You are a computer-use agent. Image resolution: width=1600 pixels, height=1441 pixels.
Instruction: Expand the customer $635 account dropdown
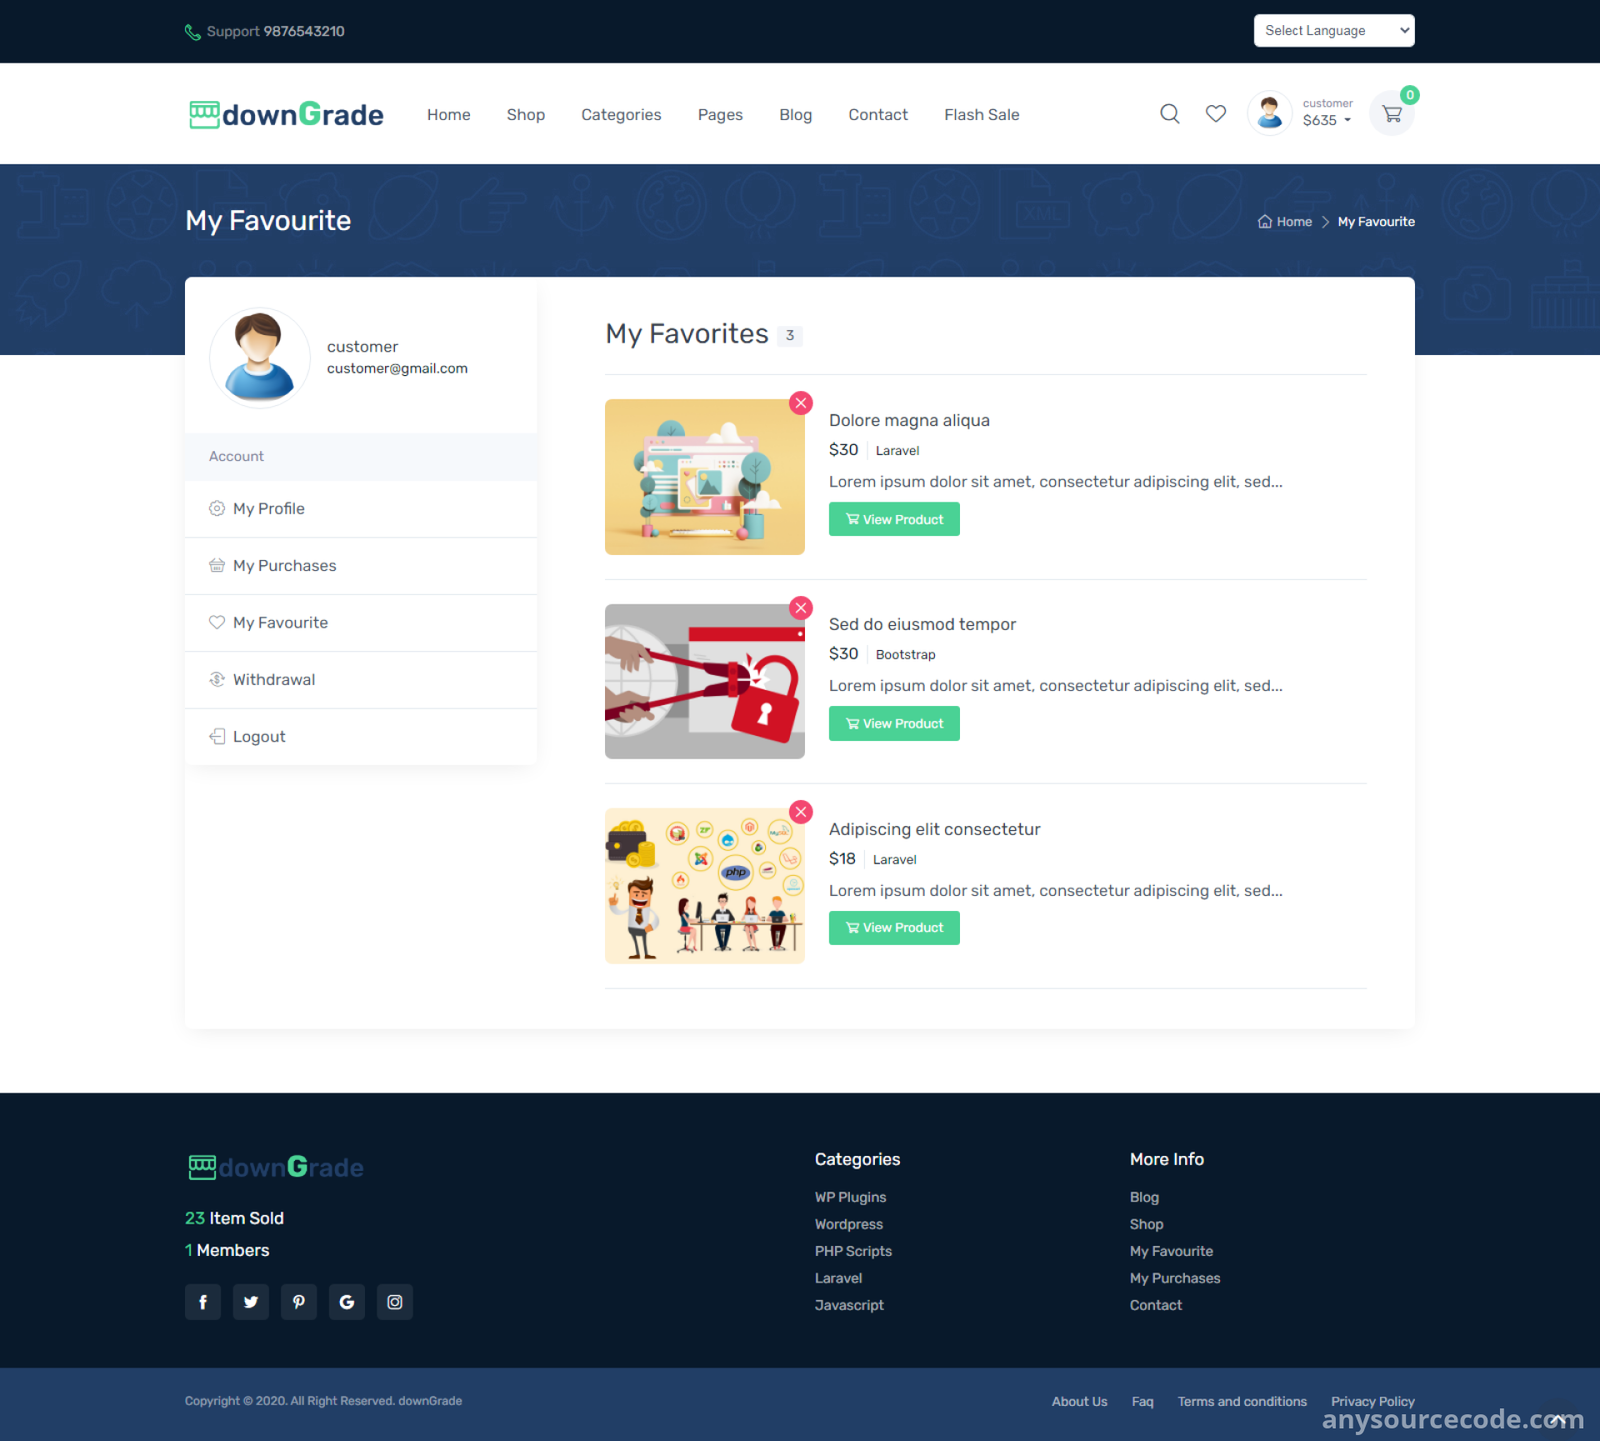1327,113
